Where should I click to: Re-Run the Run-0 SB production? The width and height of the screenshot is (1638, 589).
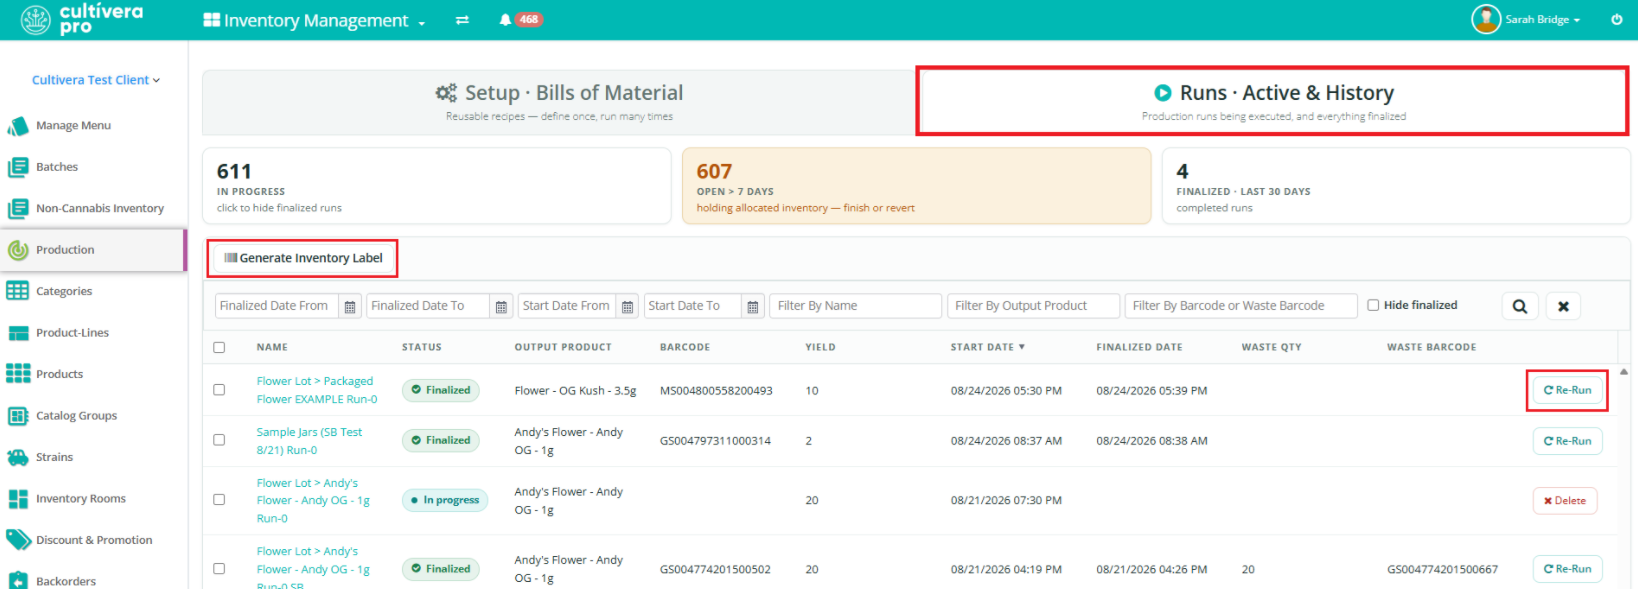click(x=1567, y=569)
